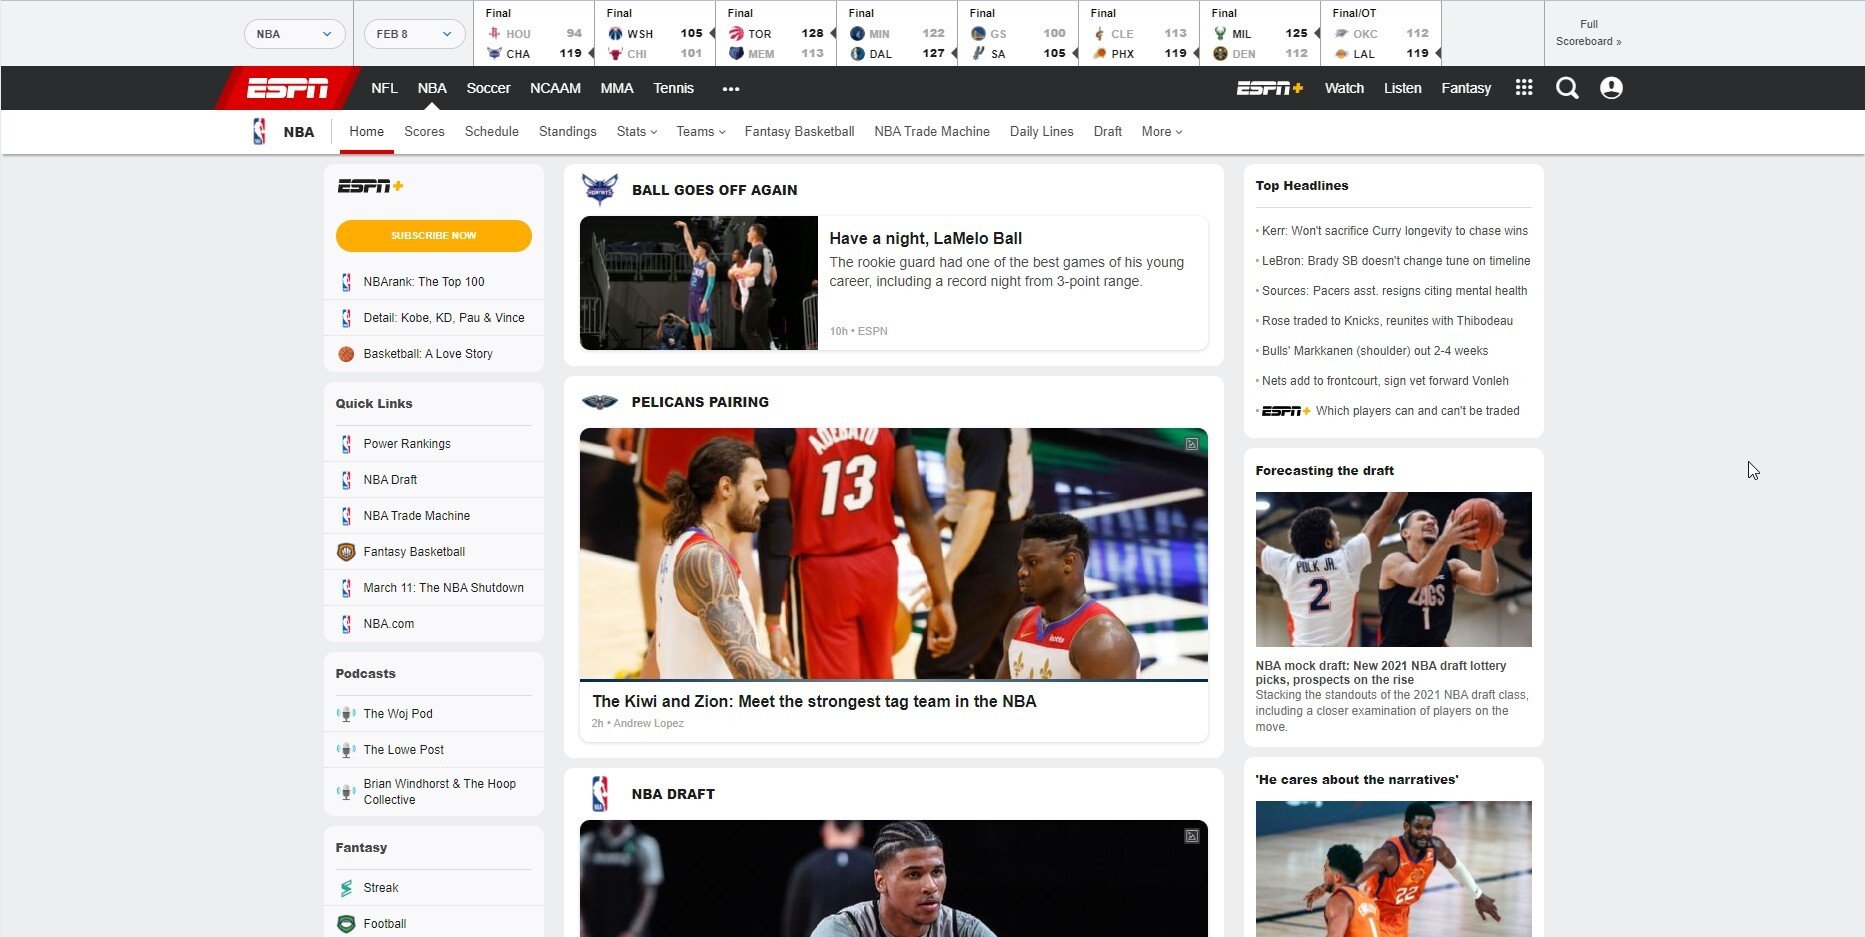Switch to the Standings tab

[567, 132]
